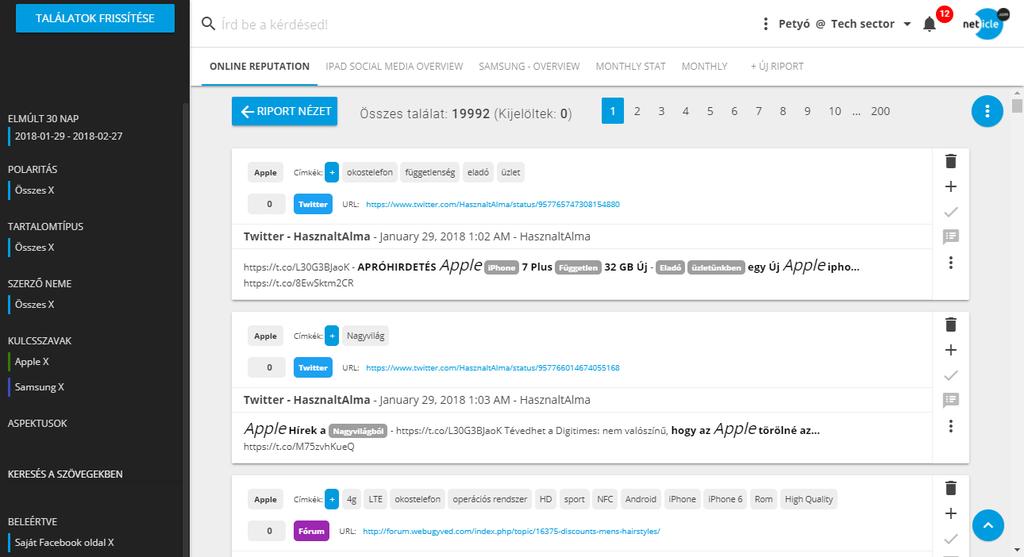Image resolution: width=1024 pixels, height=557 pixels.
Task: Create a new report with + Új riport
Action: [x=777, y=66]
